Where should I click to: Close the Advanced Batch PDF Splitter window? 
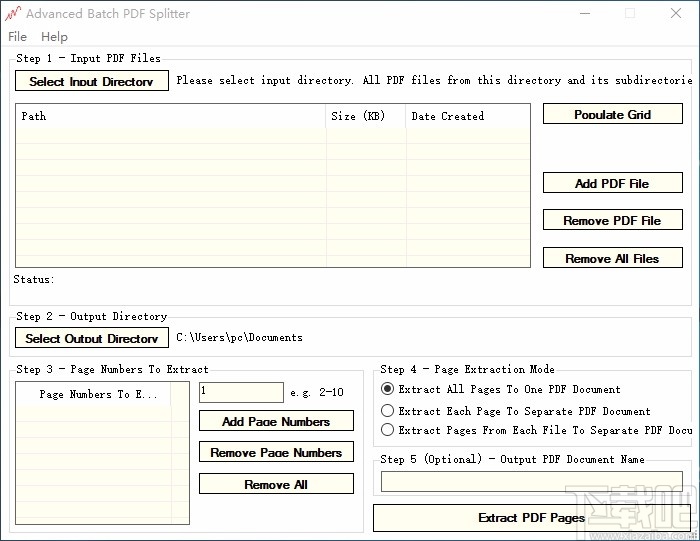(x=676, y=13)
